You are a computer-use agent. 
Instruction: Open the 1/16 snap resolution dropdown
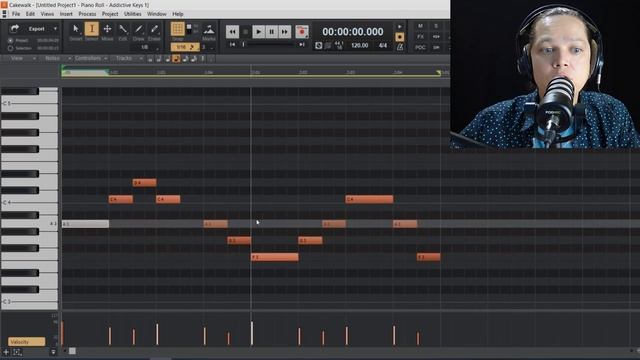tap(184, 47)
